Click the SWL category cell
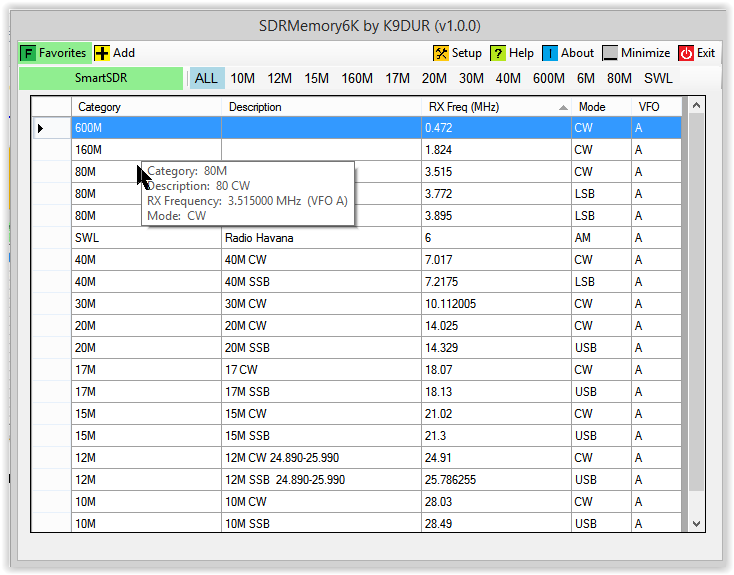Screen dimensions: 734x575 (x=146, y=238)
